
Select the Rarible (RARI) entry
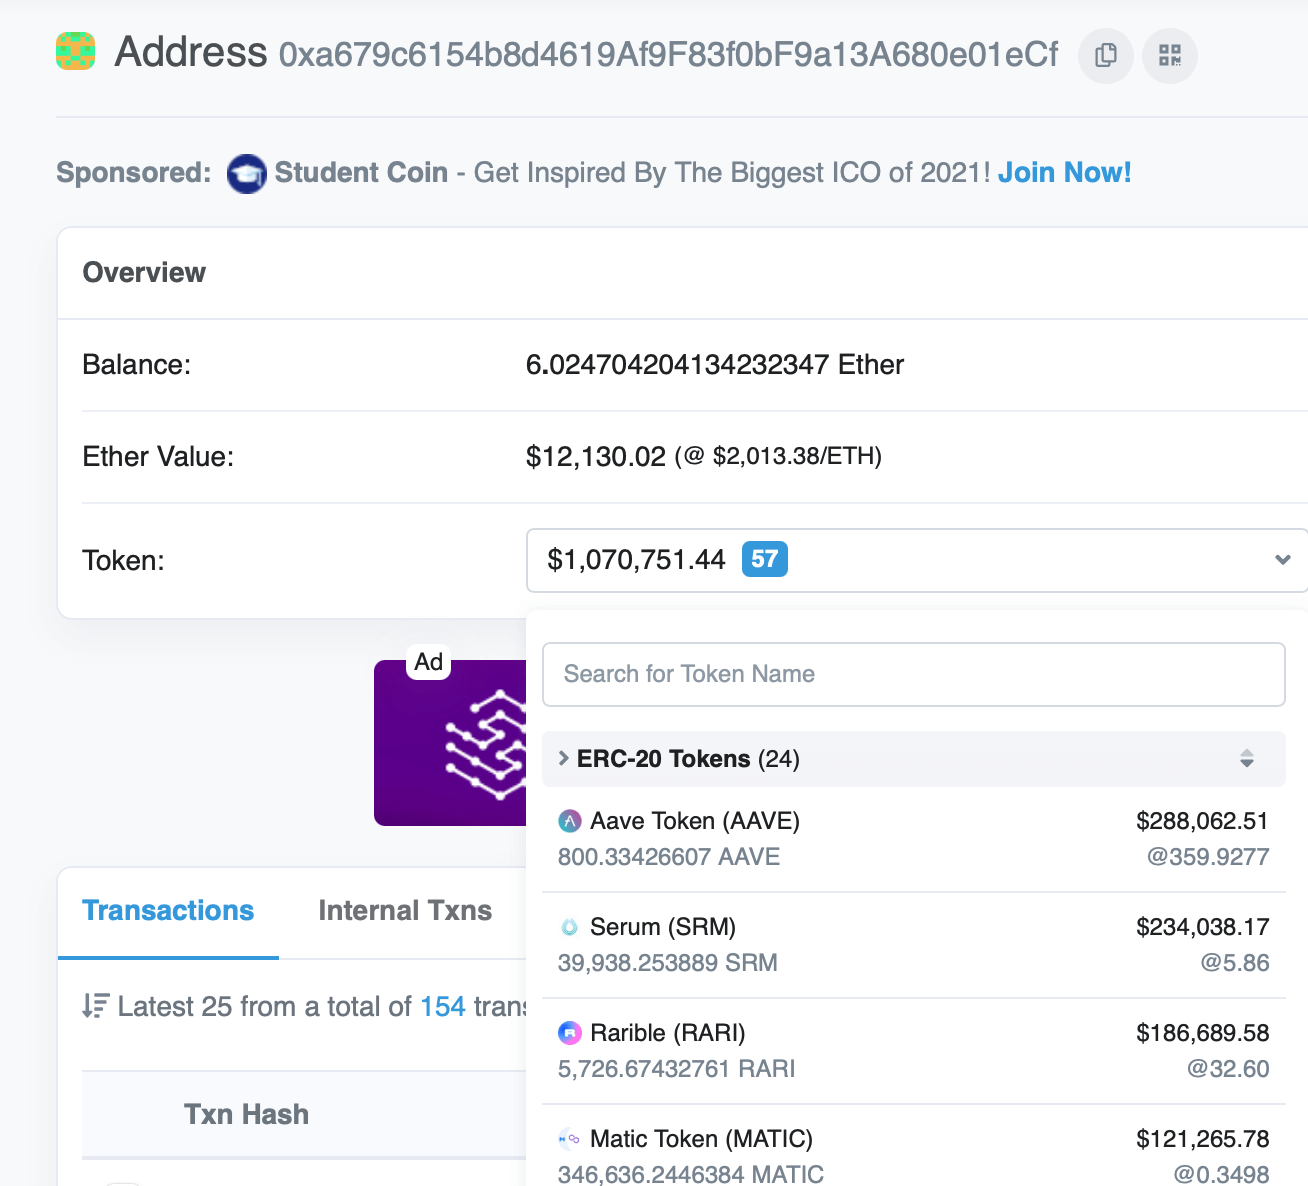[913, 1051]
